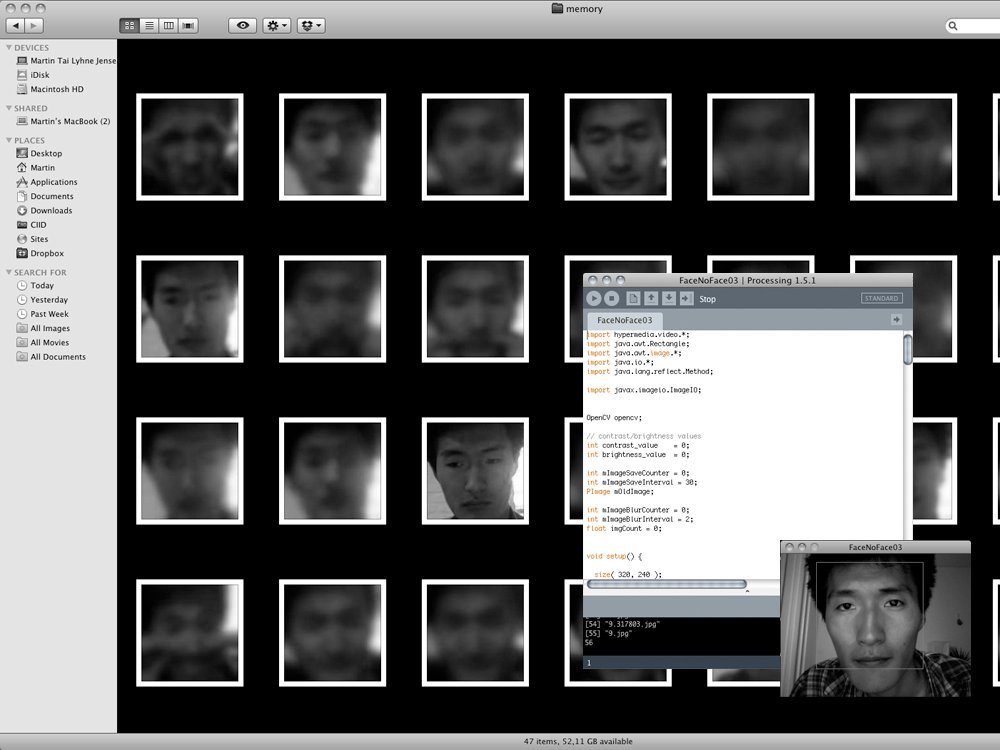Go forward in Finder history
This screenshot has width=1000, height=750.
point(34,26)
